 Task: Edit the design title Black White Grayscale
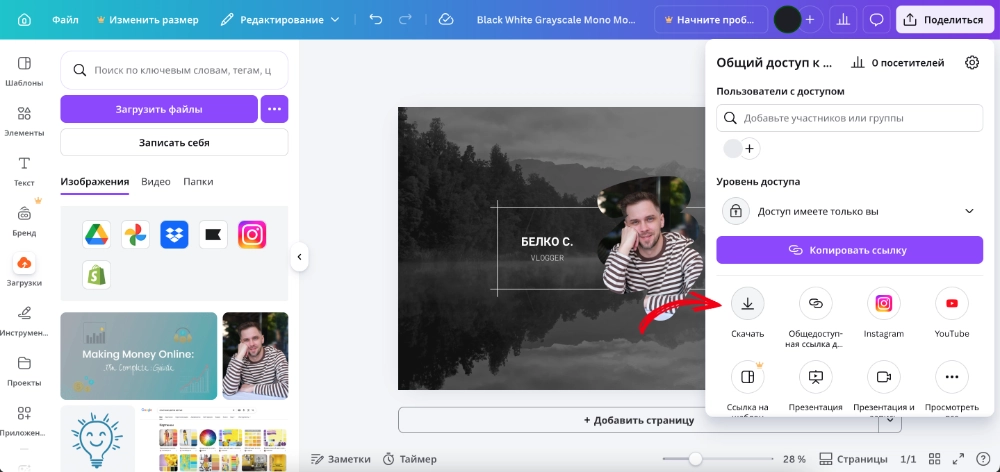pos(556,20)
